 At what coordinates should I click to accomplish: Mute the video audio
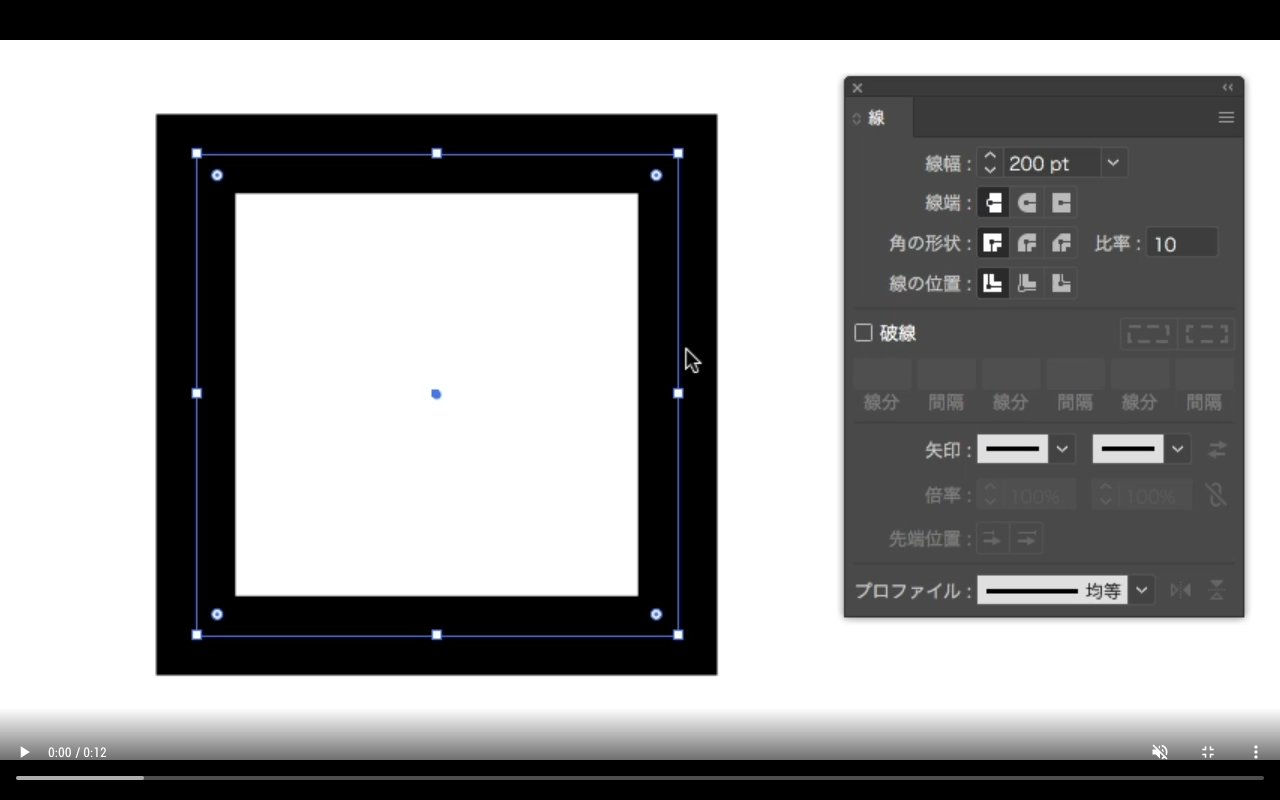tap(1160, 751)
